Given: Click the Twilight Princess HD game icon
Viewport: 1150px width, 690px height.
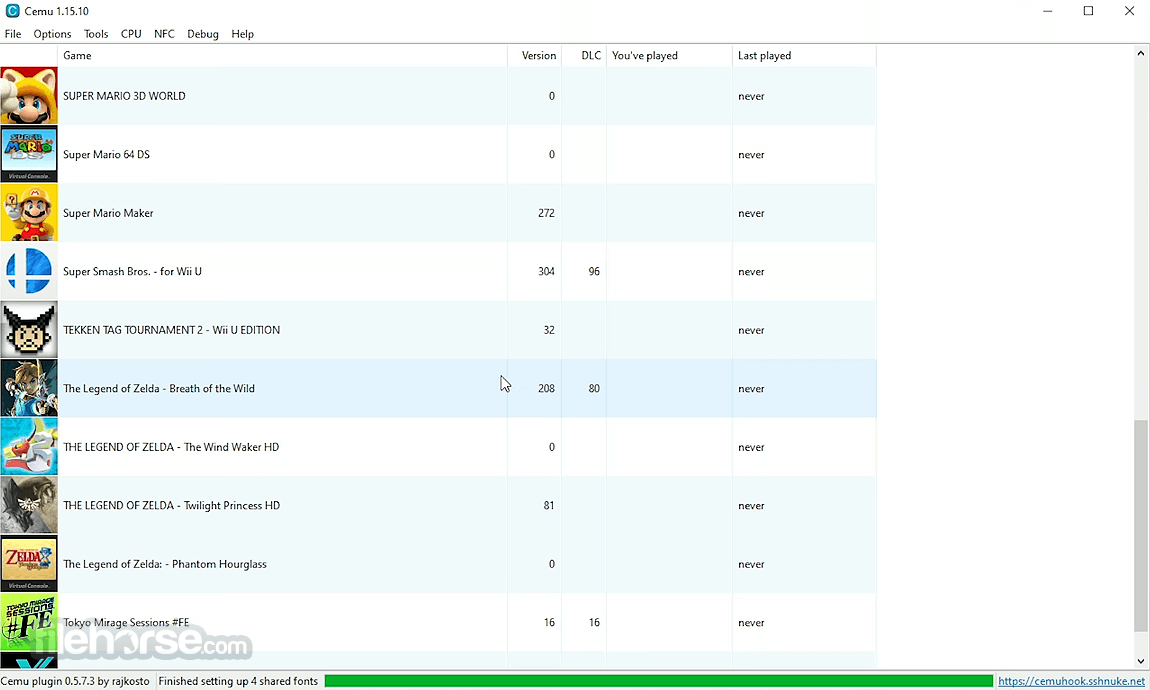Looking at the screenshot, I should 29,505.
